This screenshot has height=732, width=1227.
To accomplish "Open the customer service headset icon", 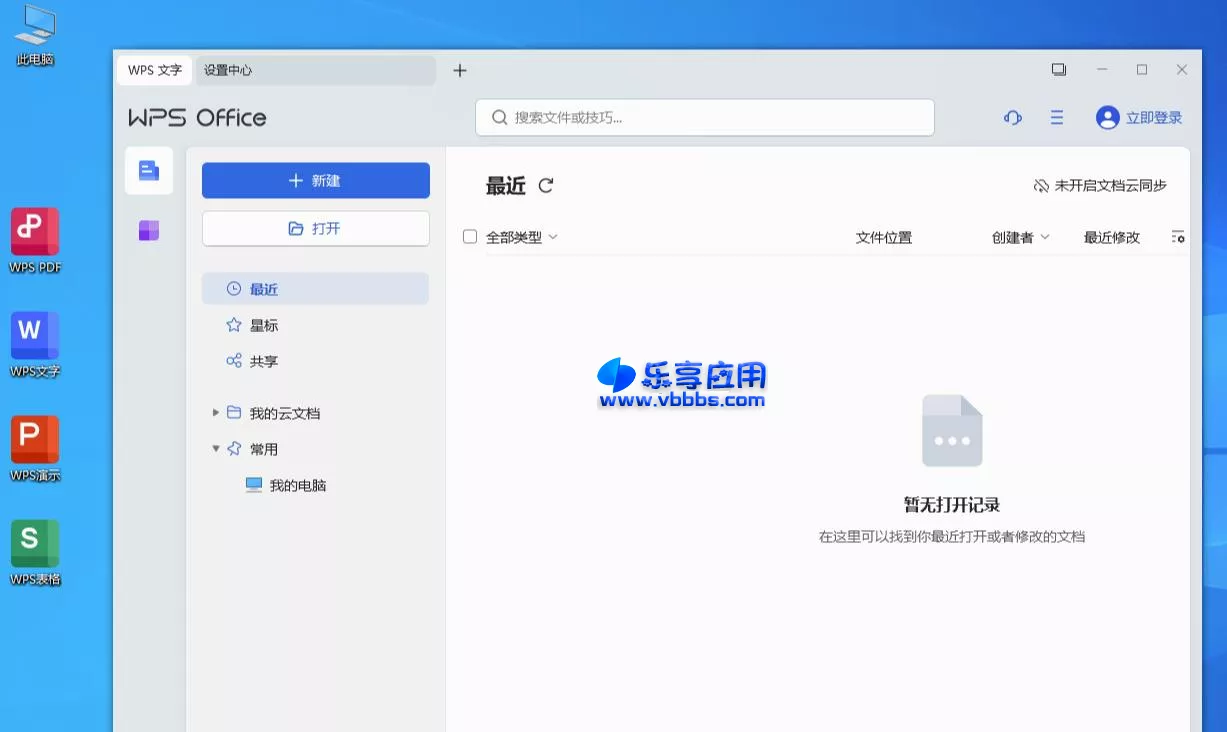I will [1012, 117].
